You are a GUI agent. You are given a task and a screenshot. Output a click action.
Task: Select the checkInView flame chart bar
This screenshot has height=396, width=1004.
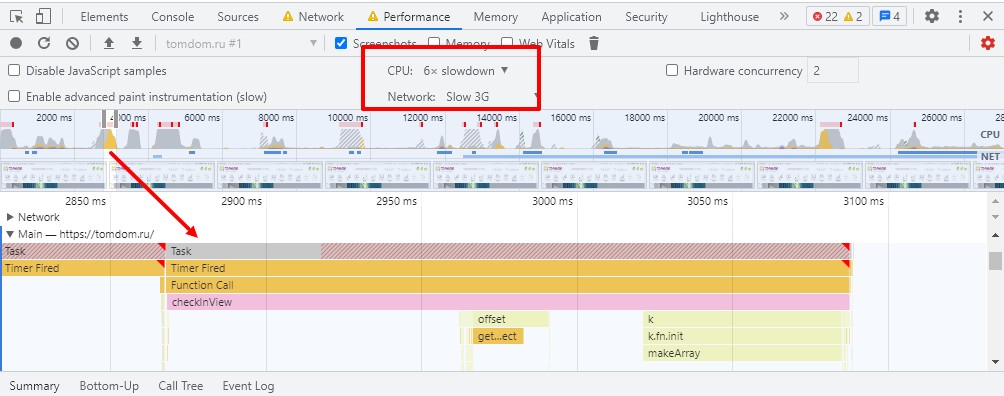coord(508,302)
